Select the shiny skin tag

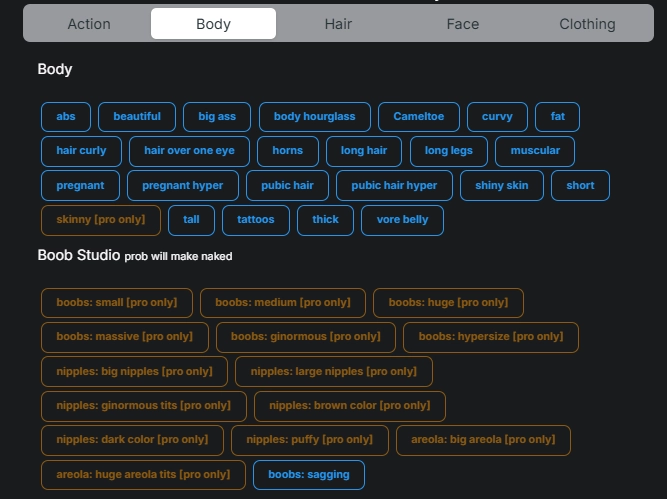[502, 186]
